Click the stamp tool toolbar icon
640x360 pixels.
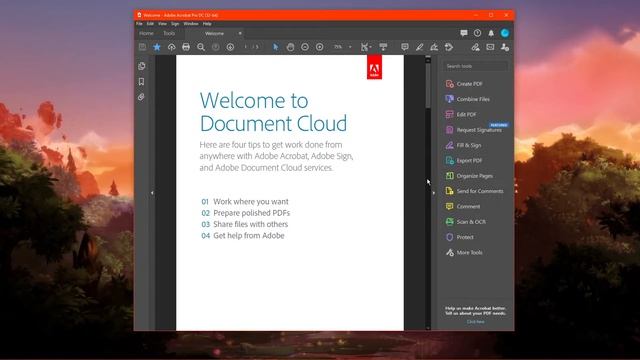(449, 47)
